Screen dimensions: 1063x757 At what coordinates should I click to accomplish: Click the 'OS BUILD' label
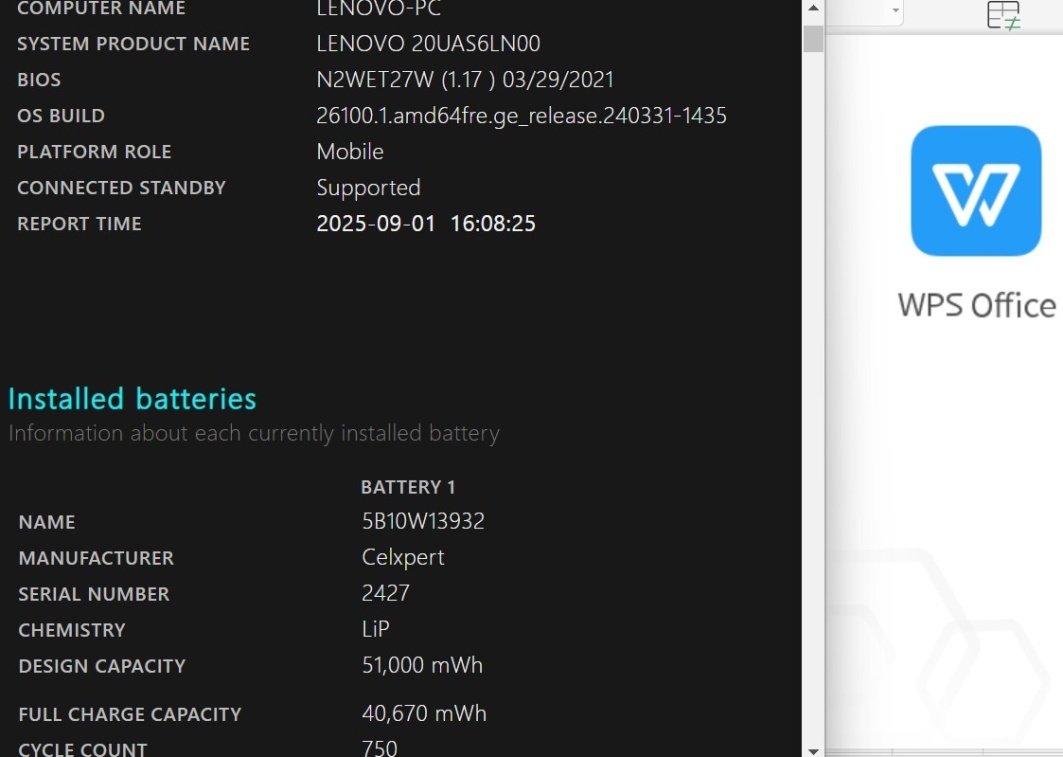point(61,116)
